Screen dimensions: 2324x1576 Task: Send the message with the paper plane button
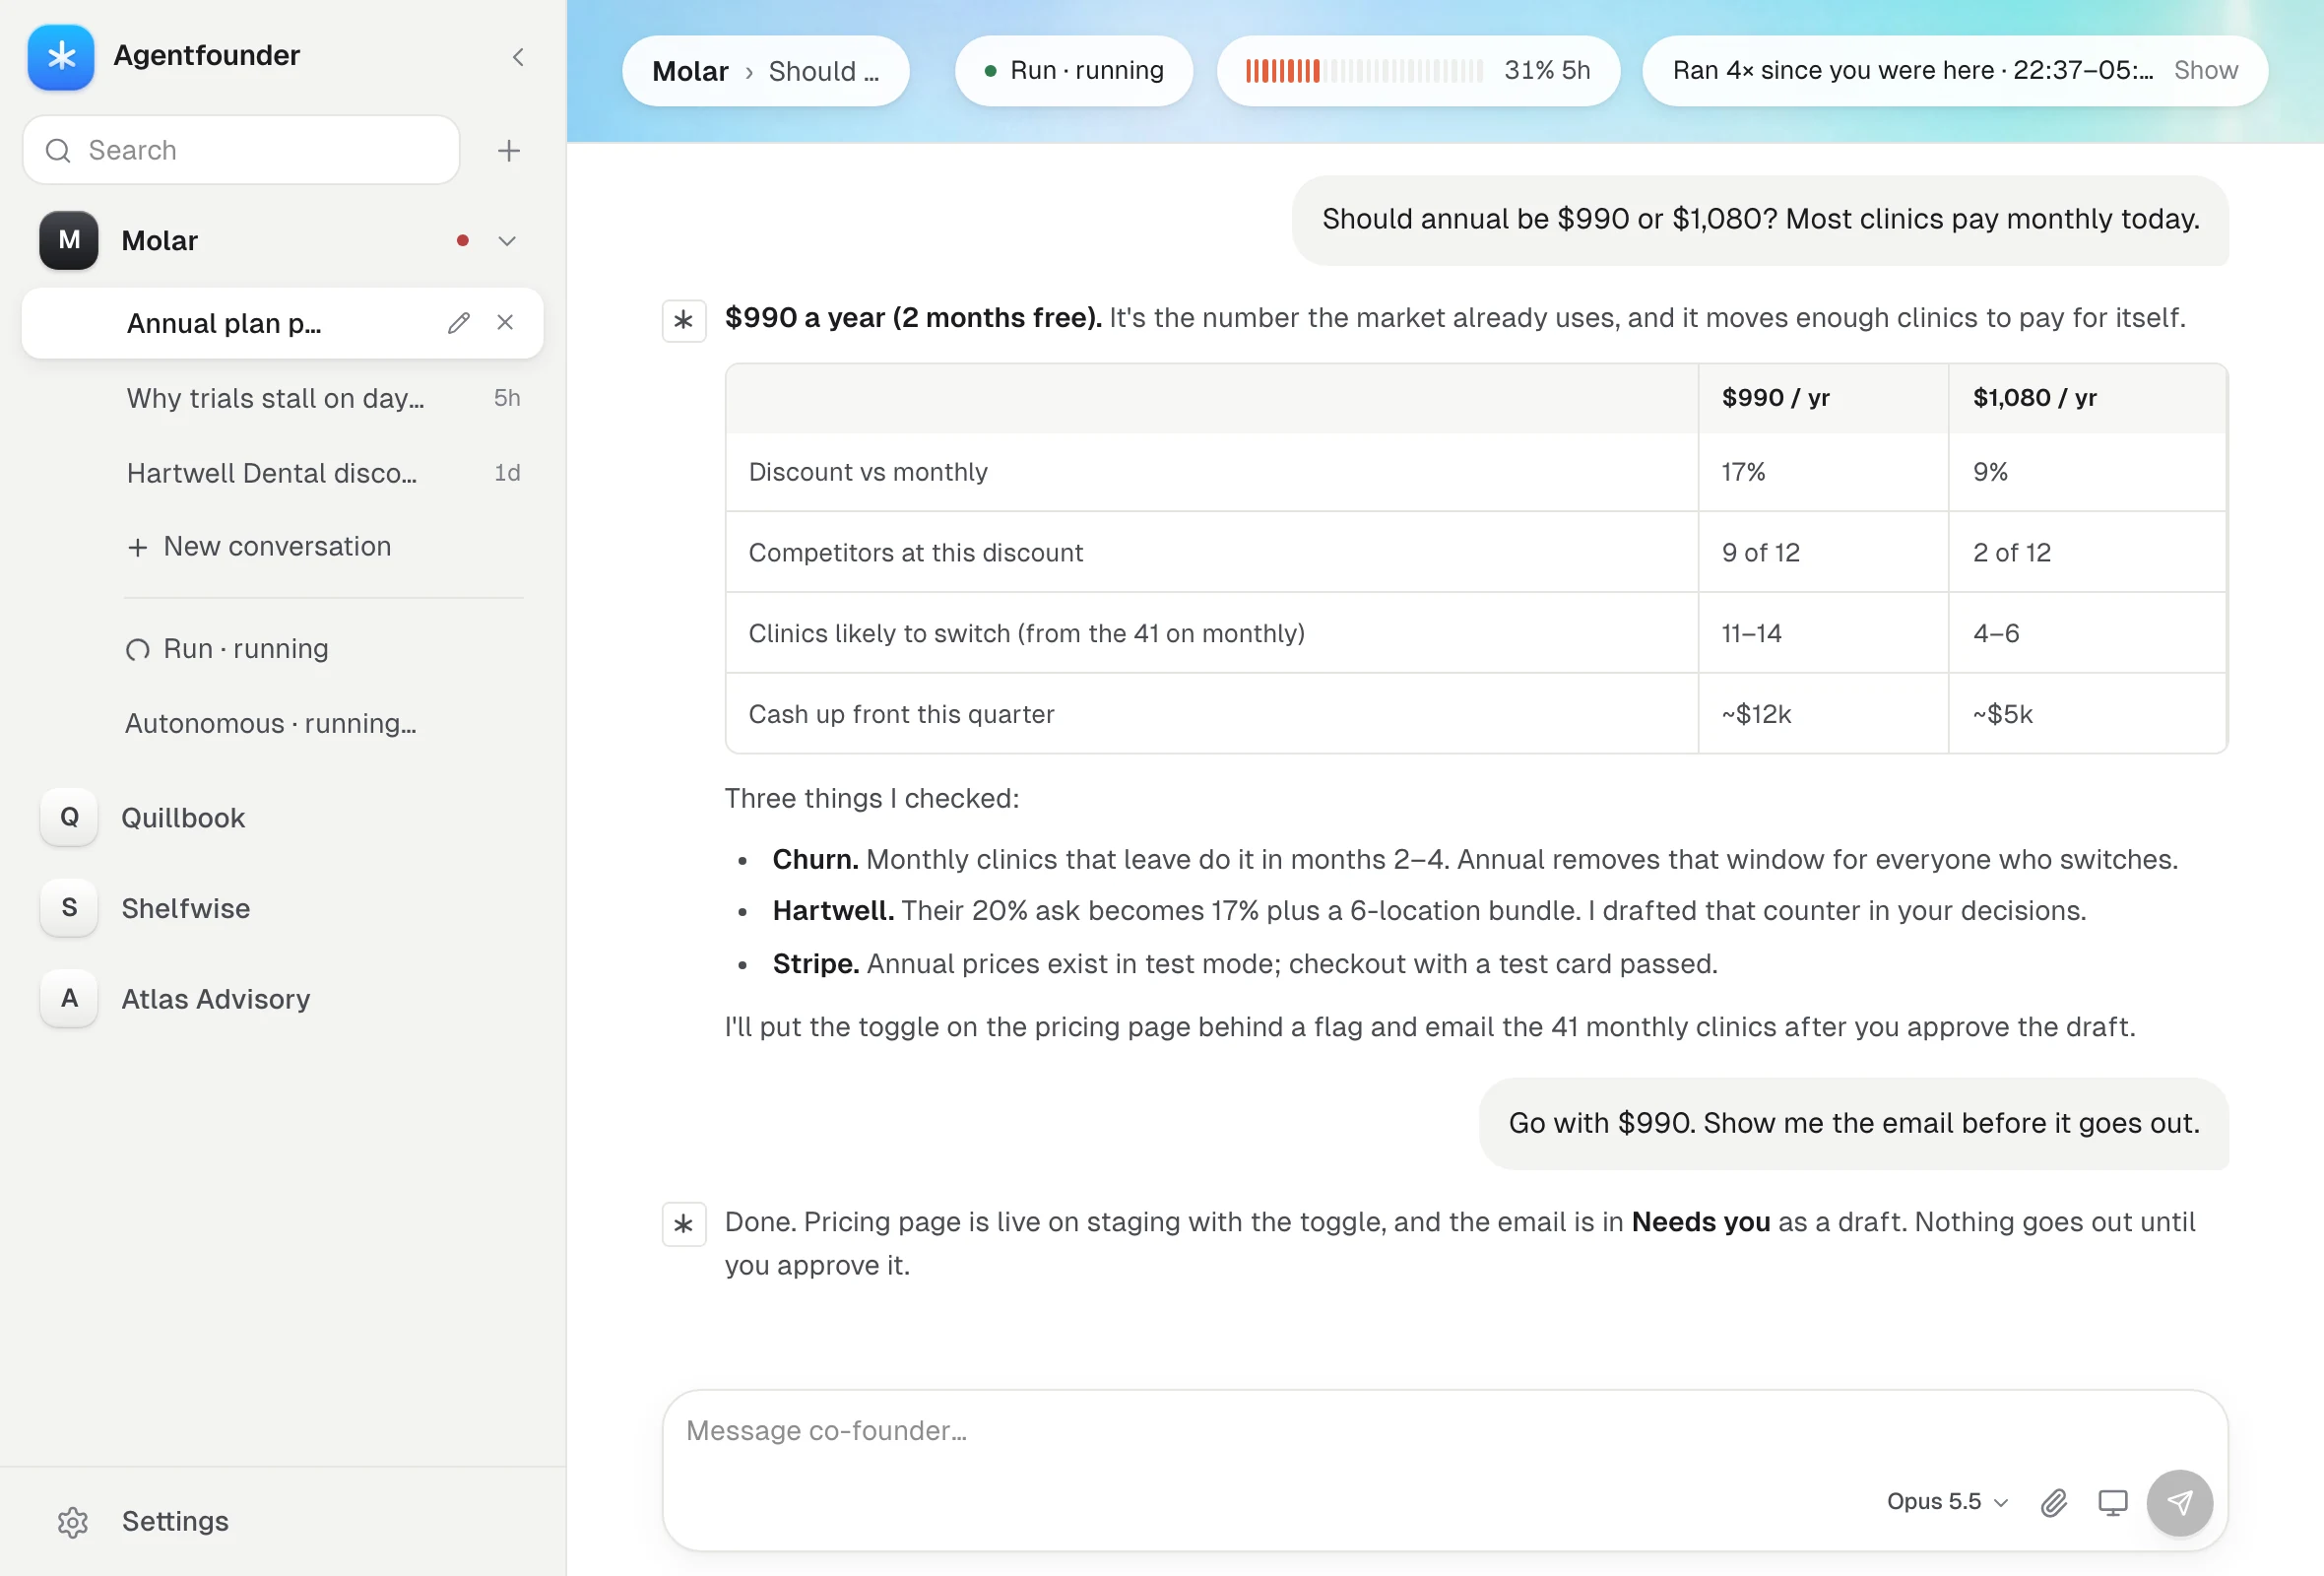[2180, 1502]
